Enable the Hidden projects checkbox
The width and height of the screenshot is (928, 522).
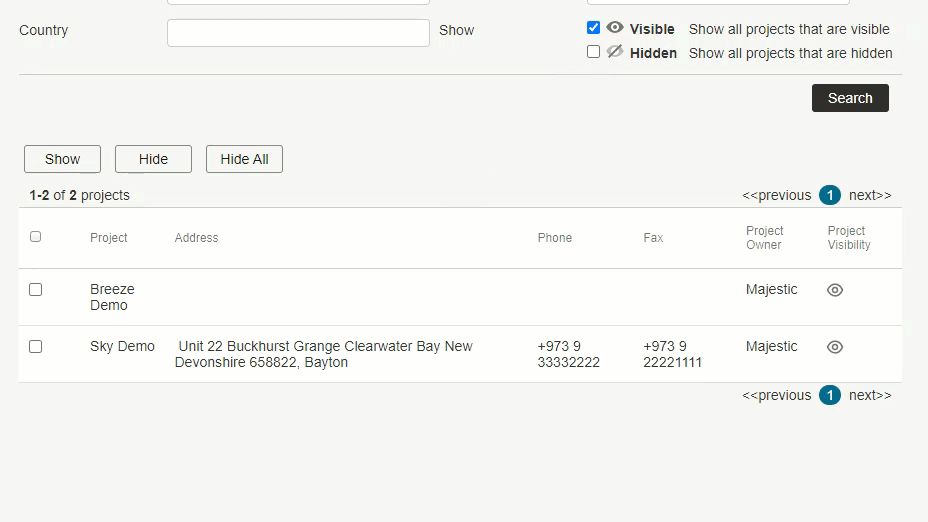coord(593,51)
